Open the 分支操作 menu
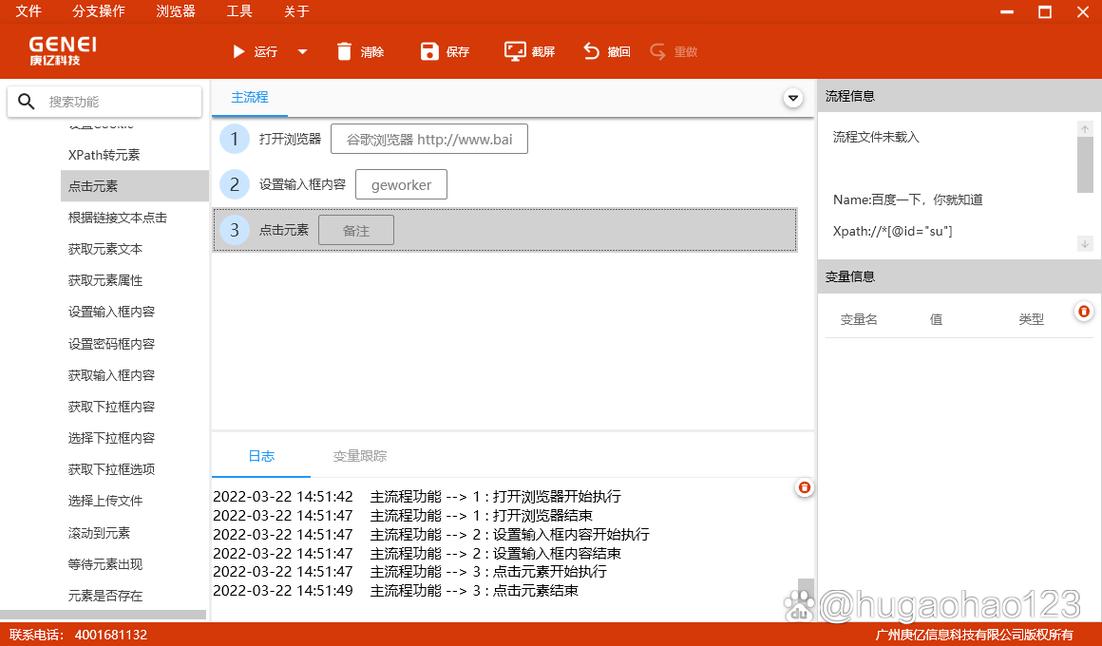 coord(99,12)
